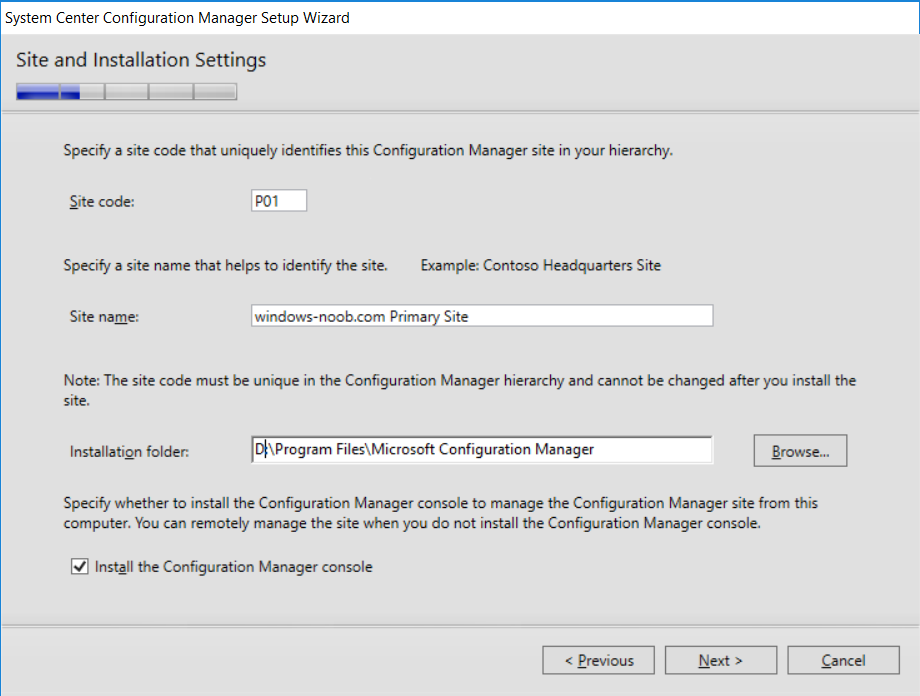Screen dimensions: 920x696
Task: Open the Browse... folder dialog
Action: [x=800, y=451]
